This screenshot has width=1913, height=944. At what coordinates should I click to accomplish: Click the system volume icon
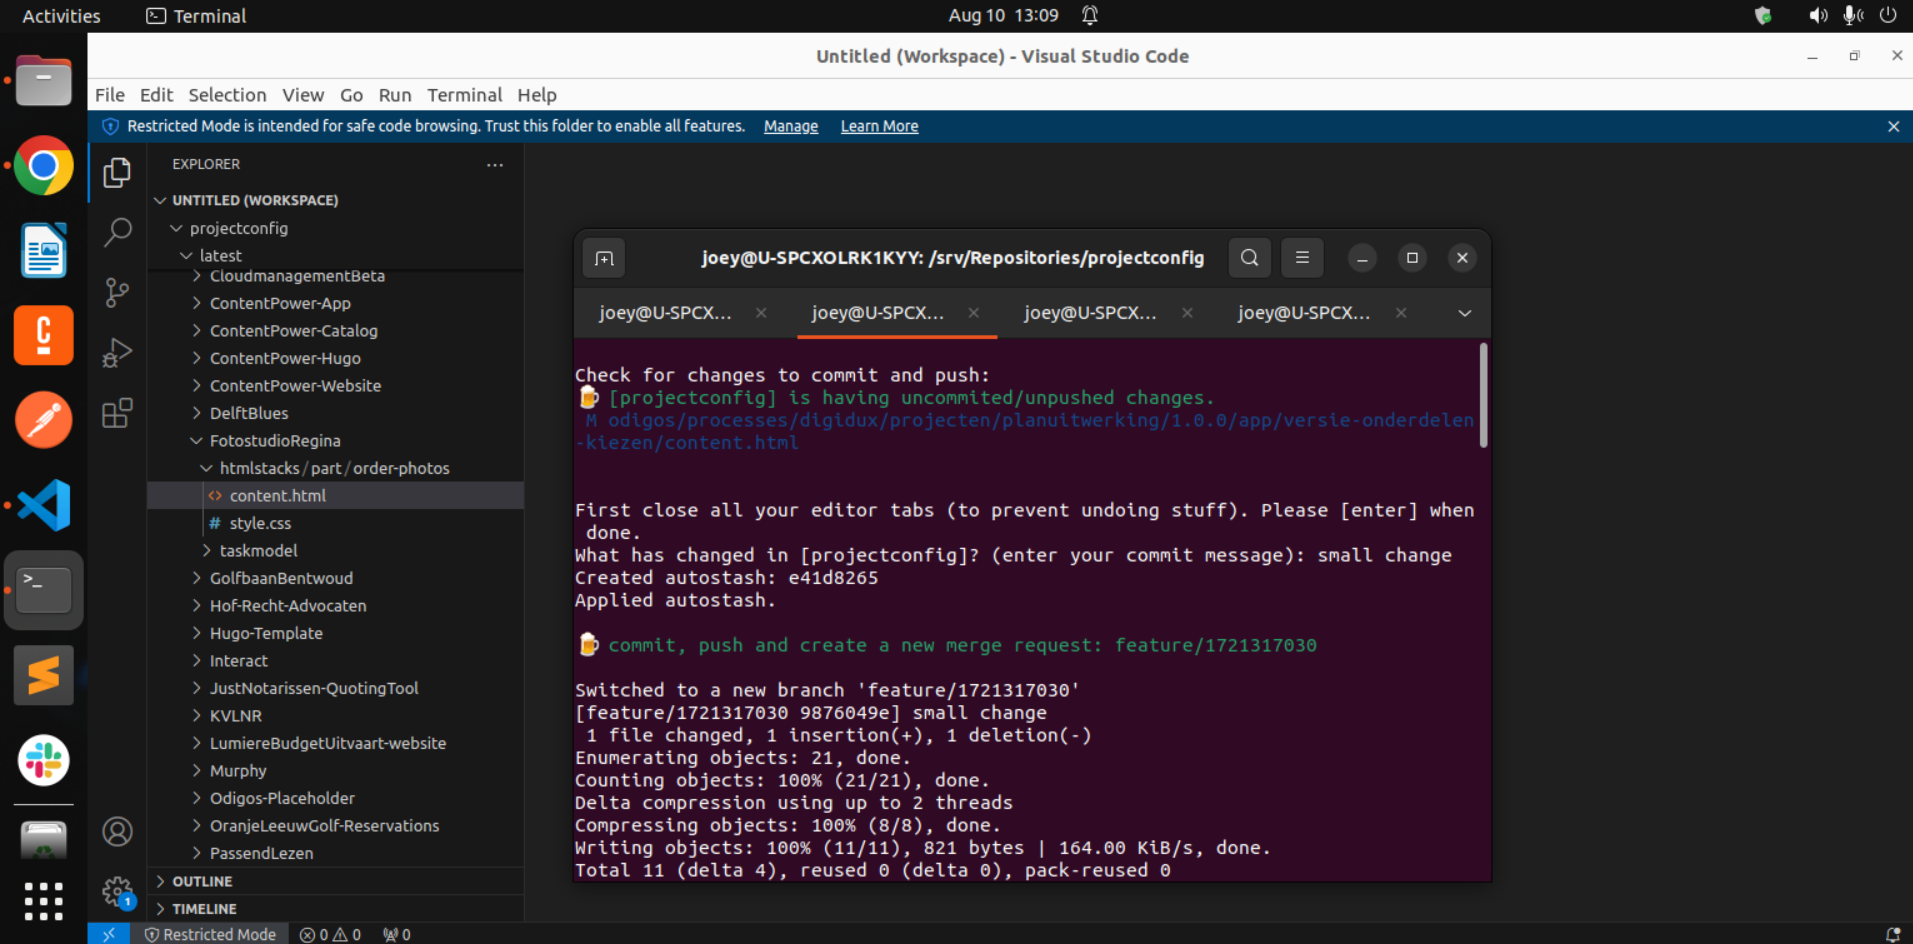(x=1818, y=15)
